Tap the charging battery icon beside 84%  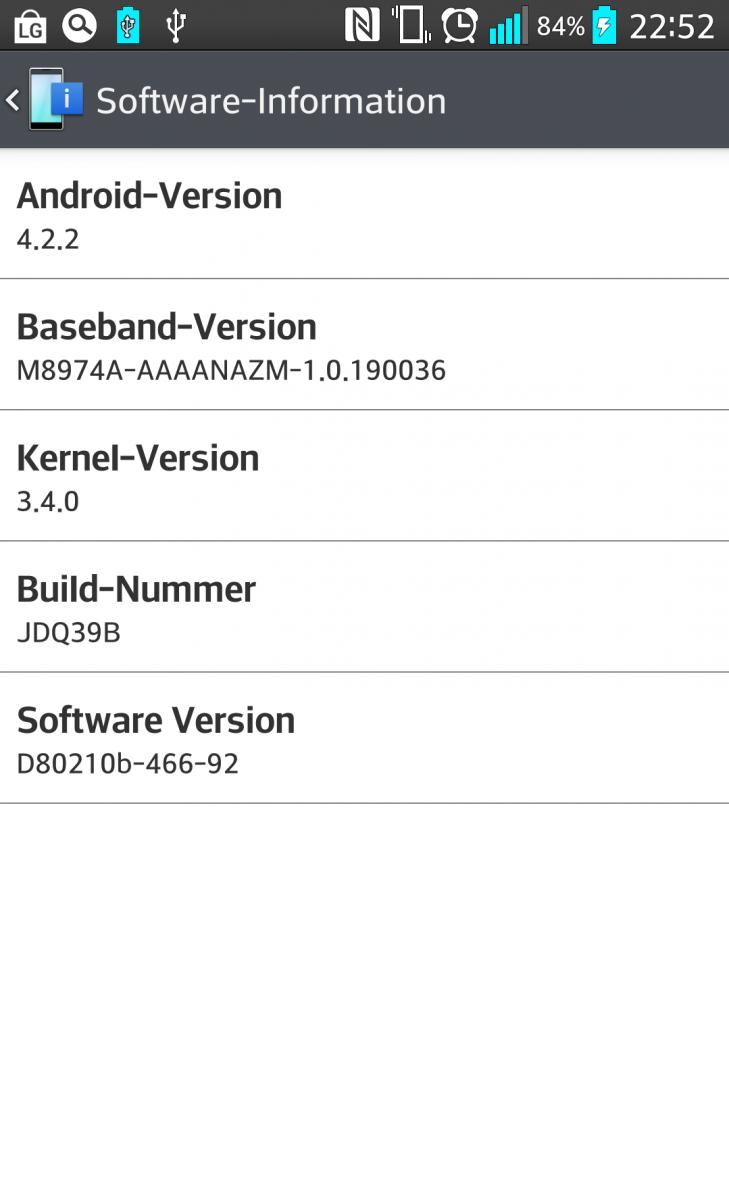(604, 25)
